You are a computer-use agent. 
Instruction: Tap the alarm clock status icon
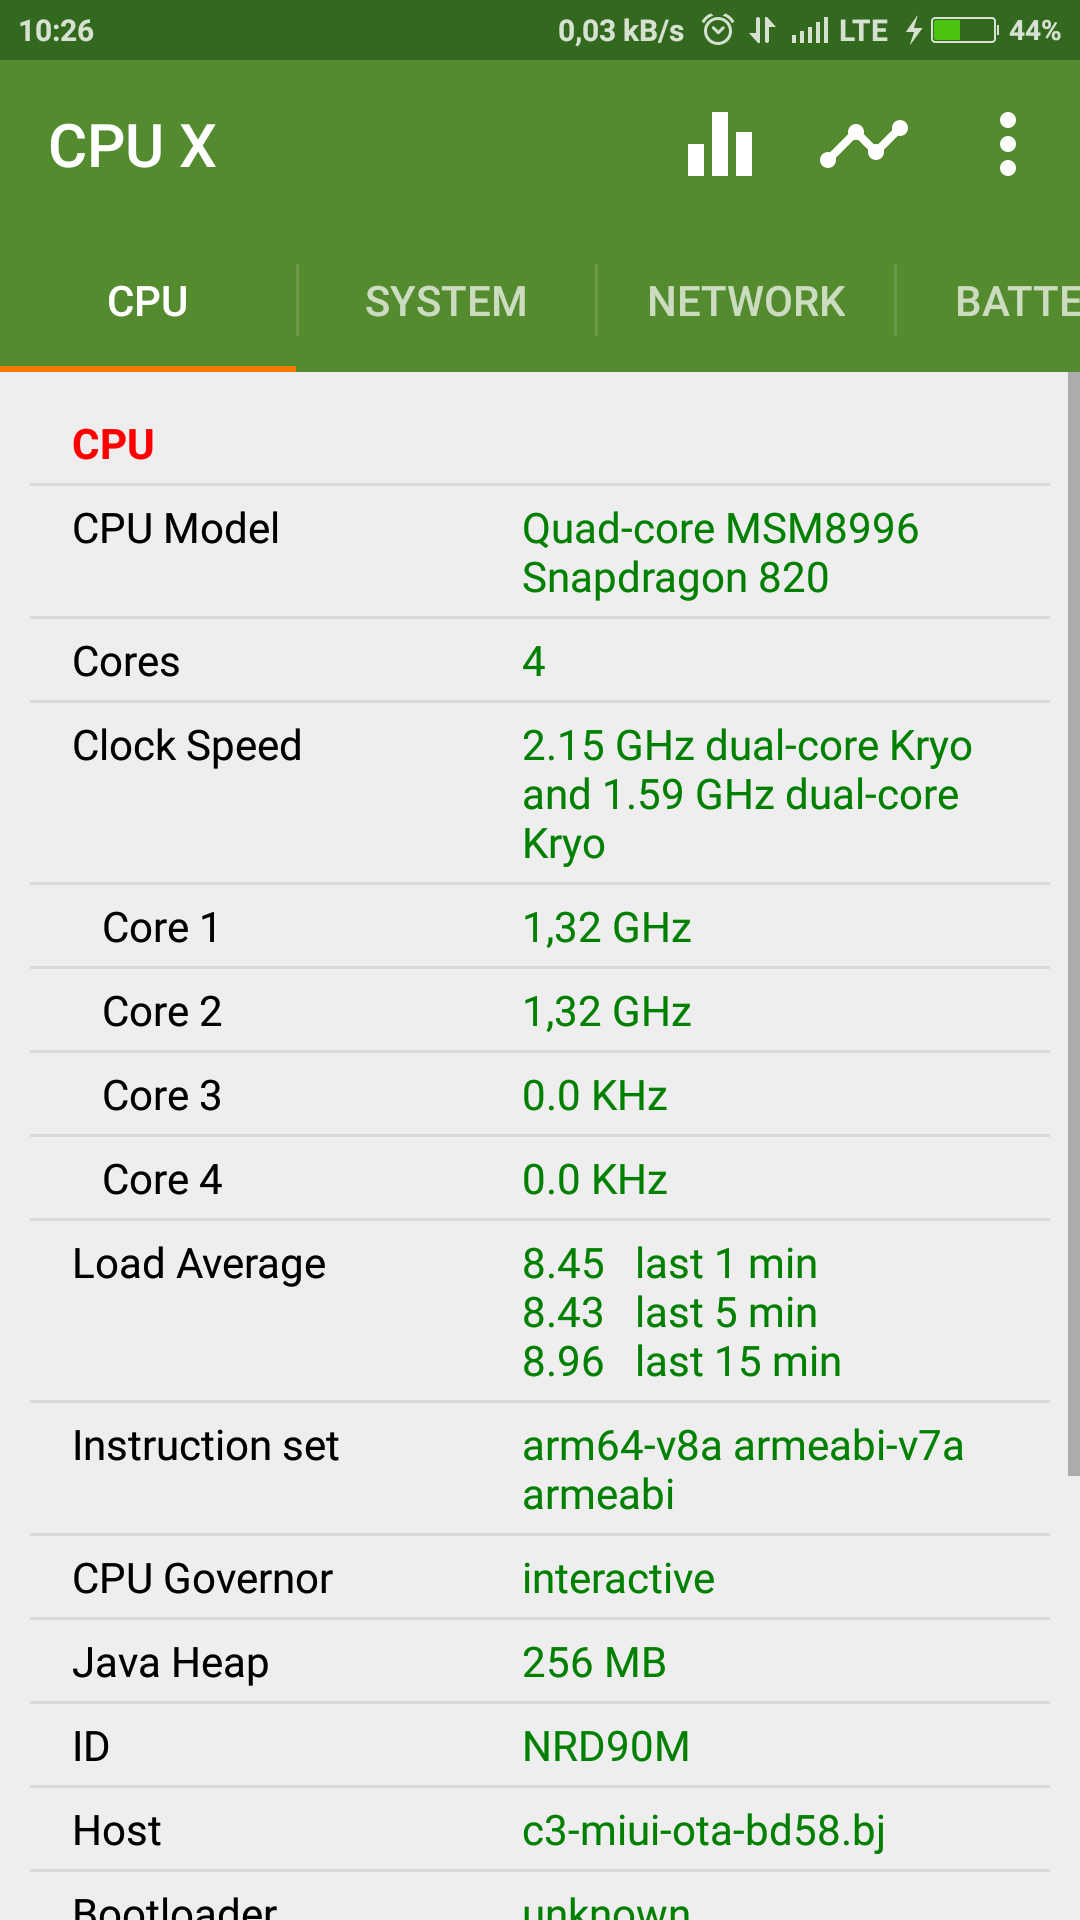point(718,30)
